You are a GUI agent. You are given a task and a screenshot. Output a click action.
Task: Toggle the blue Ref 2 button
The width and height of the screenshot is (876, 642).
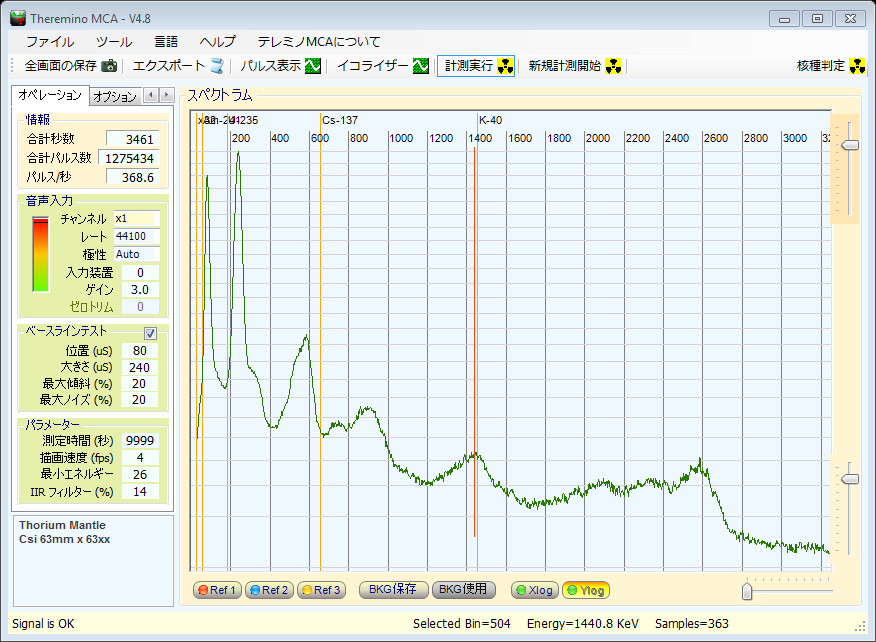[269, 590]
